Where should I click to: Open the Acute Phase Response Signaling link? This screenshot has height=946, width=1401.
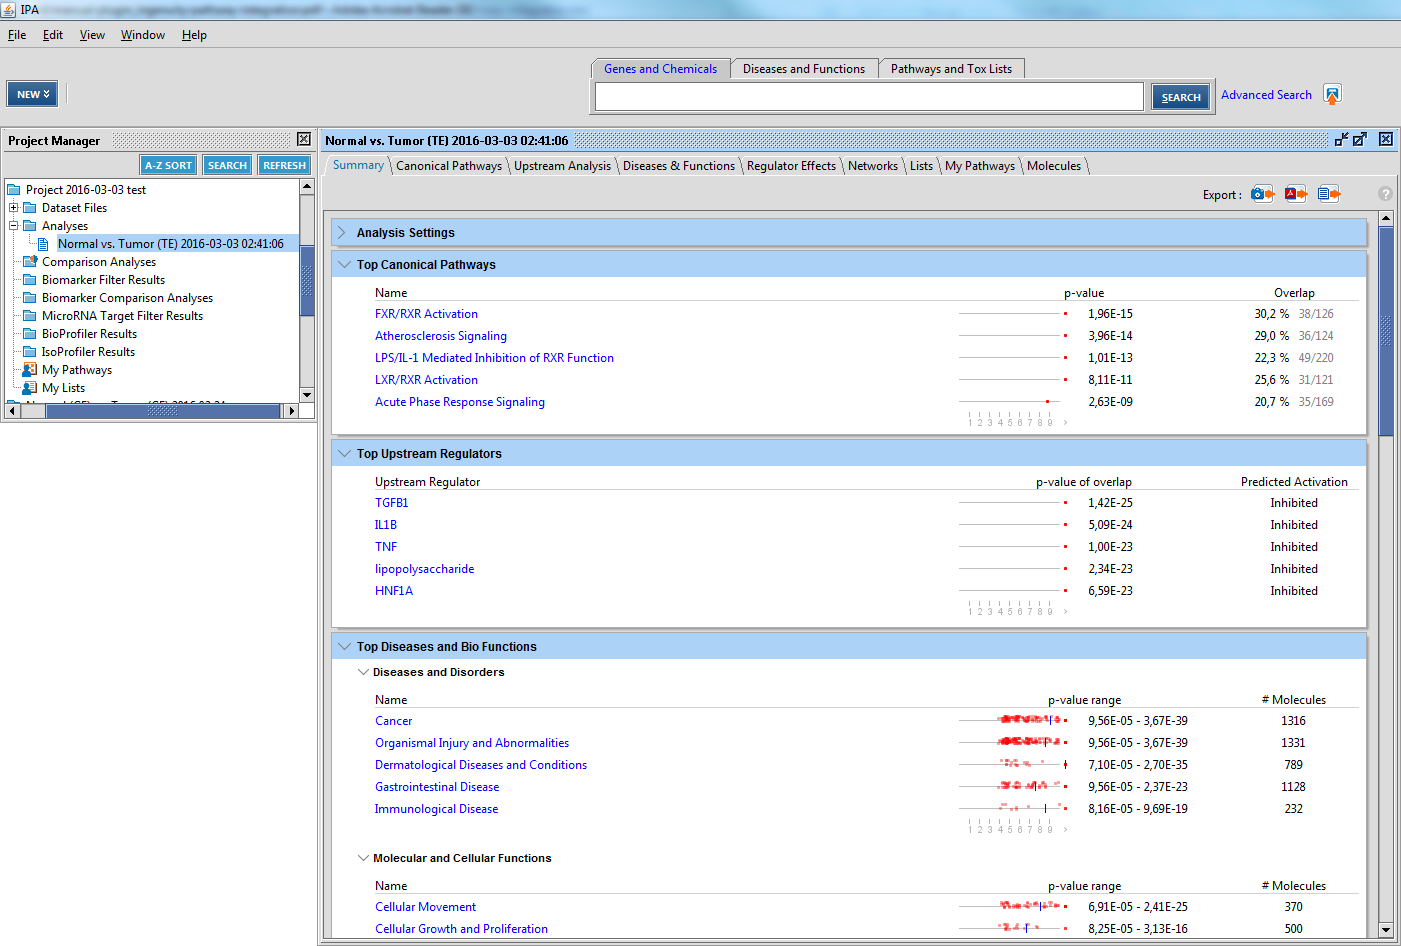tap(460, 402)
